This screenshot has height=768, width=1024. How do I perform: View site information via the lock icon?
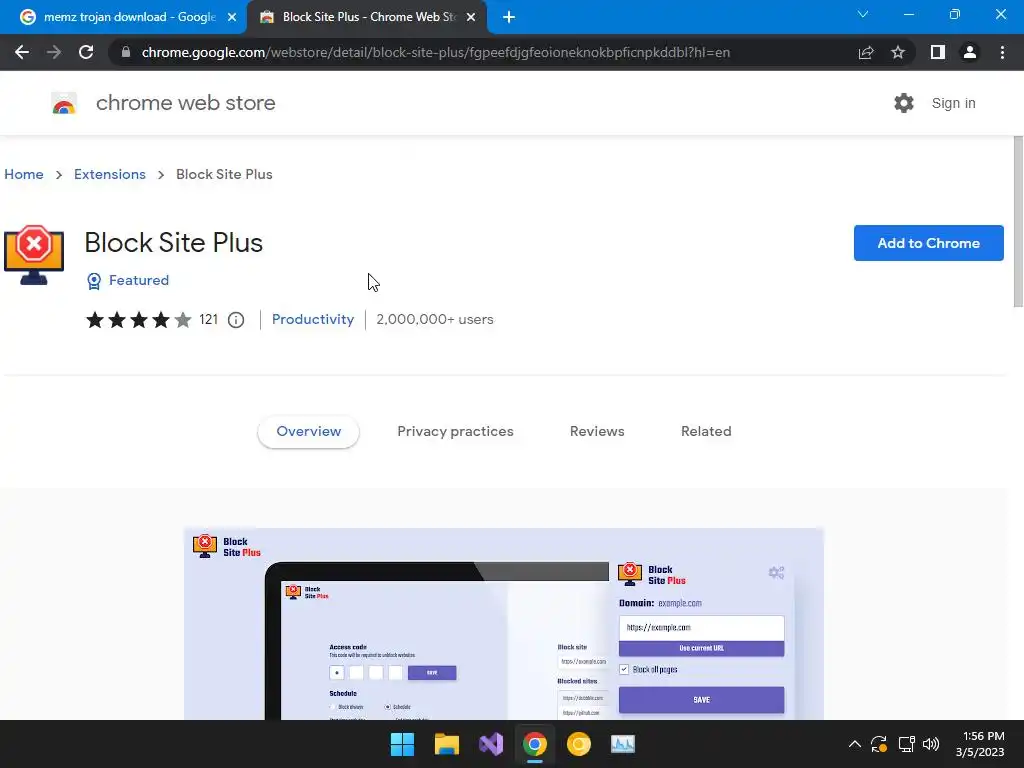[126, 52]
